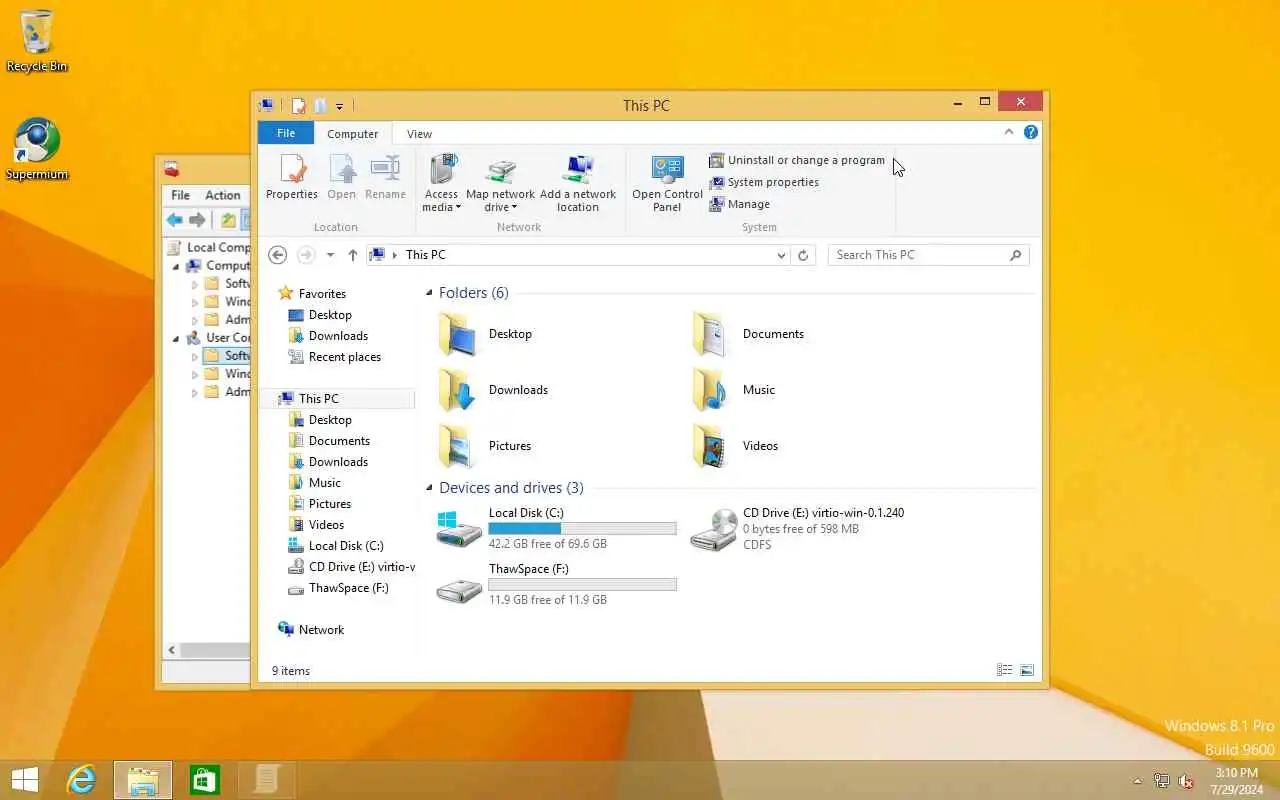This screenshot has height=800, width=1280.
Task: Click This PC breadcrumb in address bar
Action: [425, 255]
